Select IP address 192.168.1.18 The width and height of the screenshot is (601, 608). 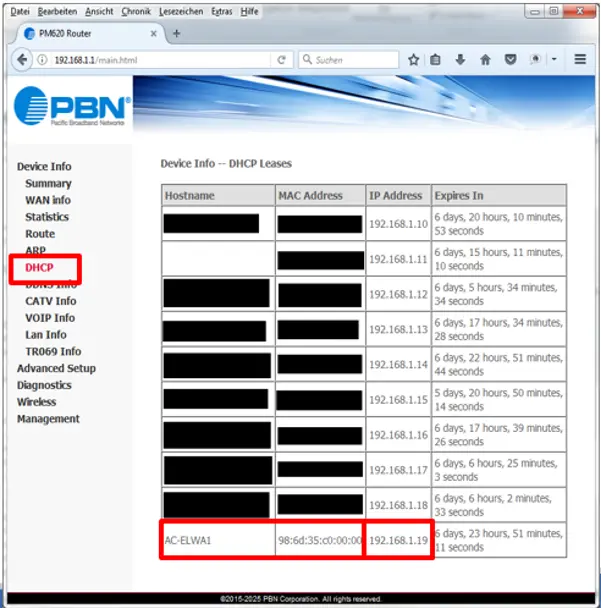[x=398, y=505]
